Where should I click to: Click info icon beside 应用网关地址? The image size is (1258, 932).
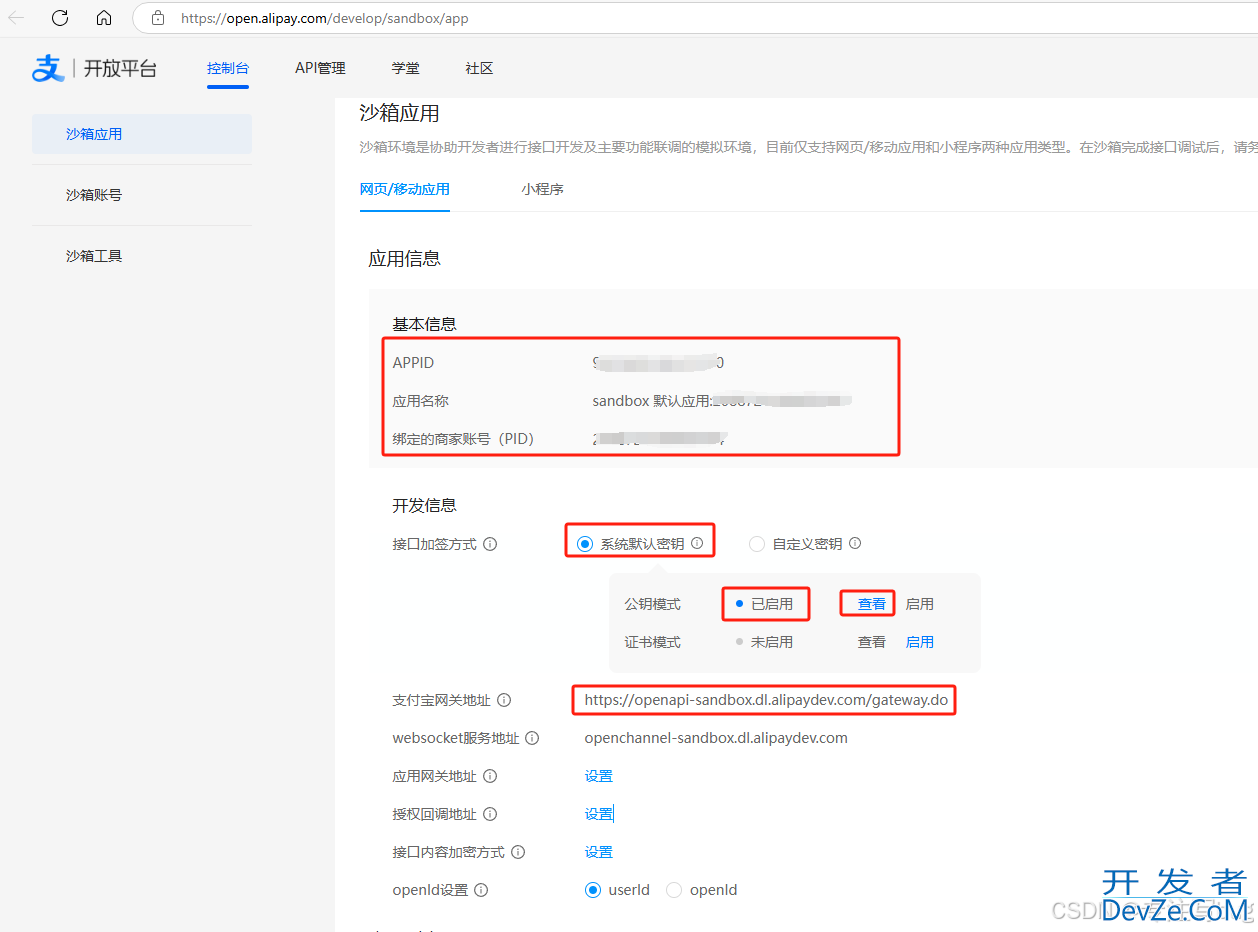pyautogui.click(x=490, y=776)
